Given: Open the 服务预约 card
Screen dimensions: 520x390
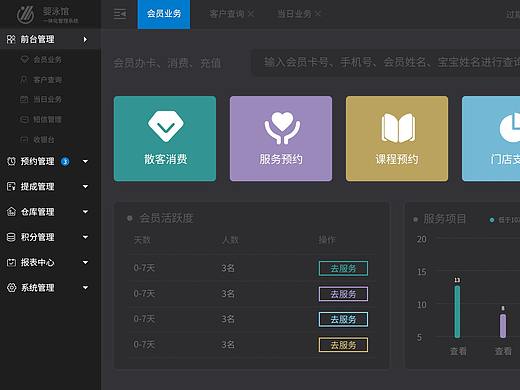Looking at the screenshot, I should [281, 139].
